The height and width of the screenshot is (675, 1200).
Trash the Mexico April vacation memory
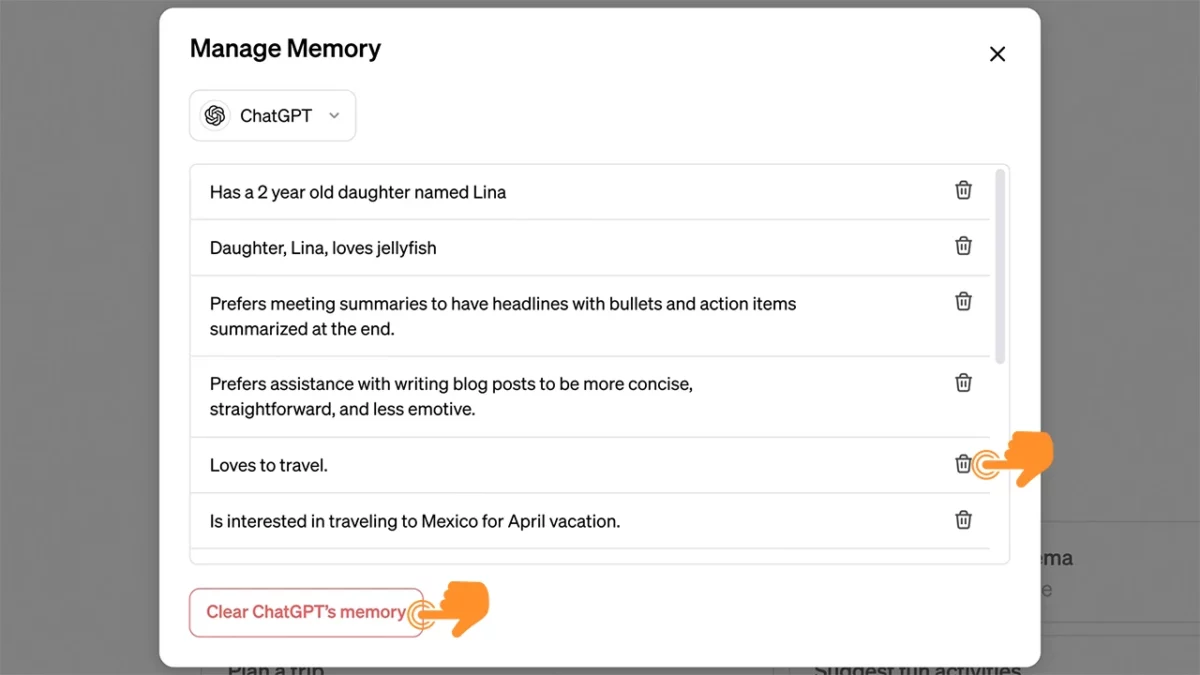coord(963,520)
